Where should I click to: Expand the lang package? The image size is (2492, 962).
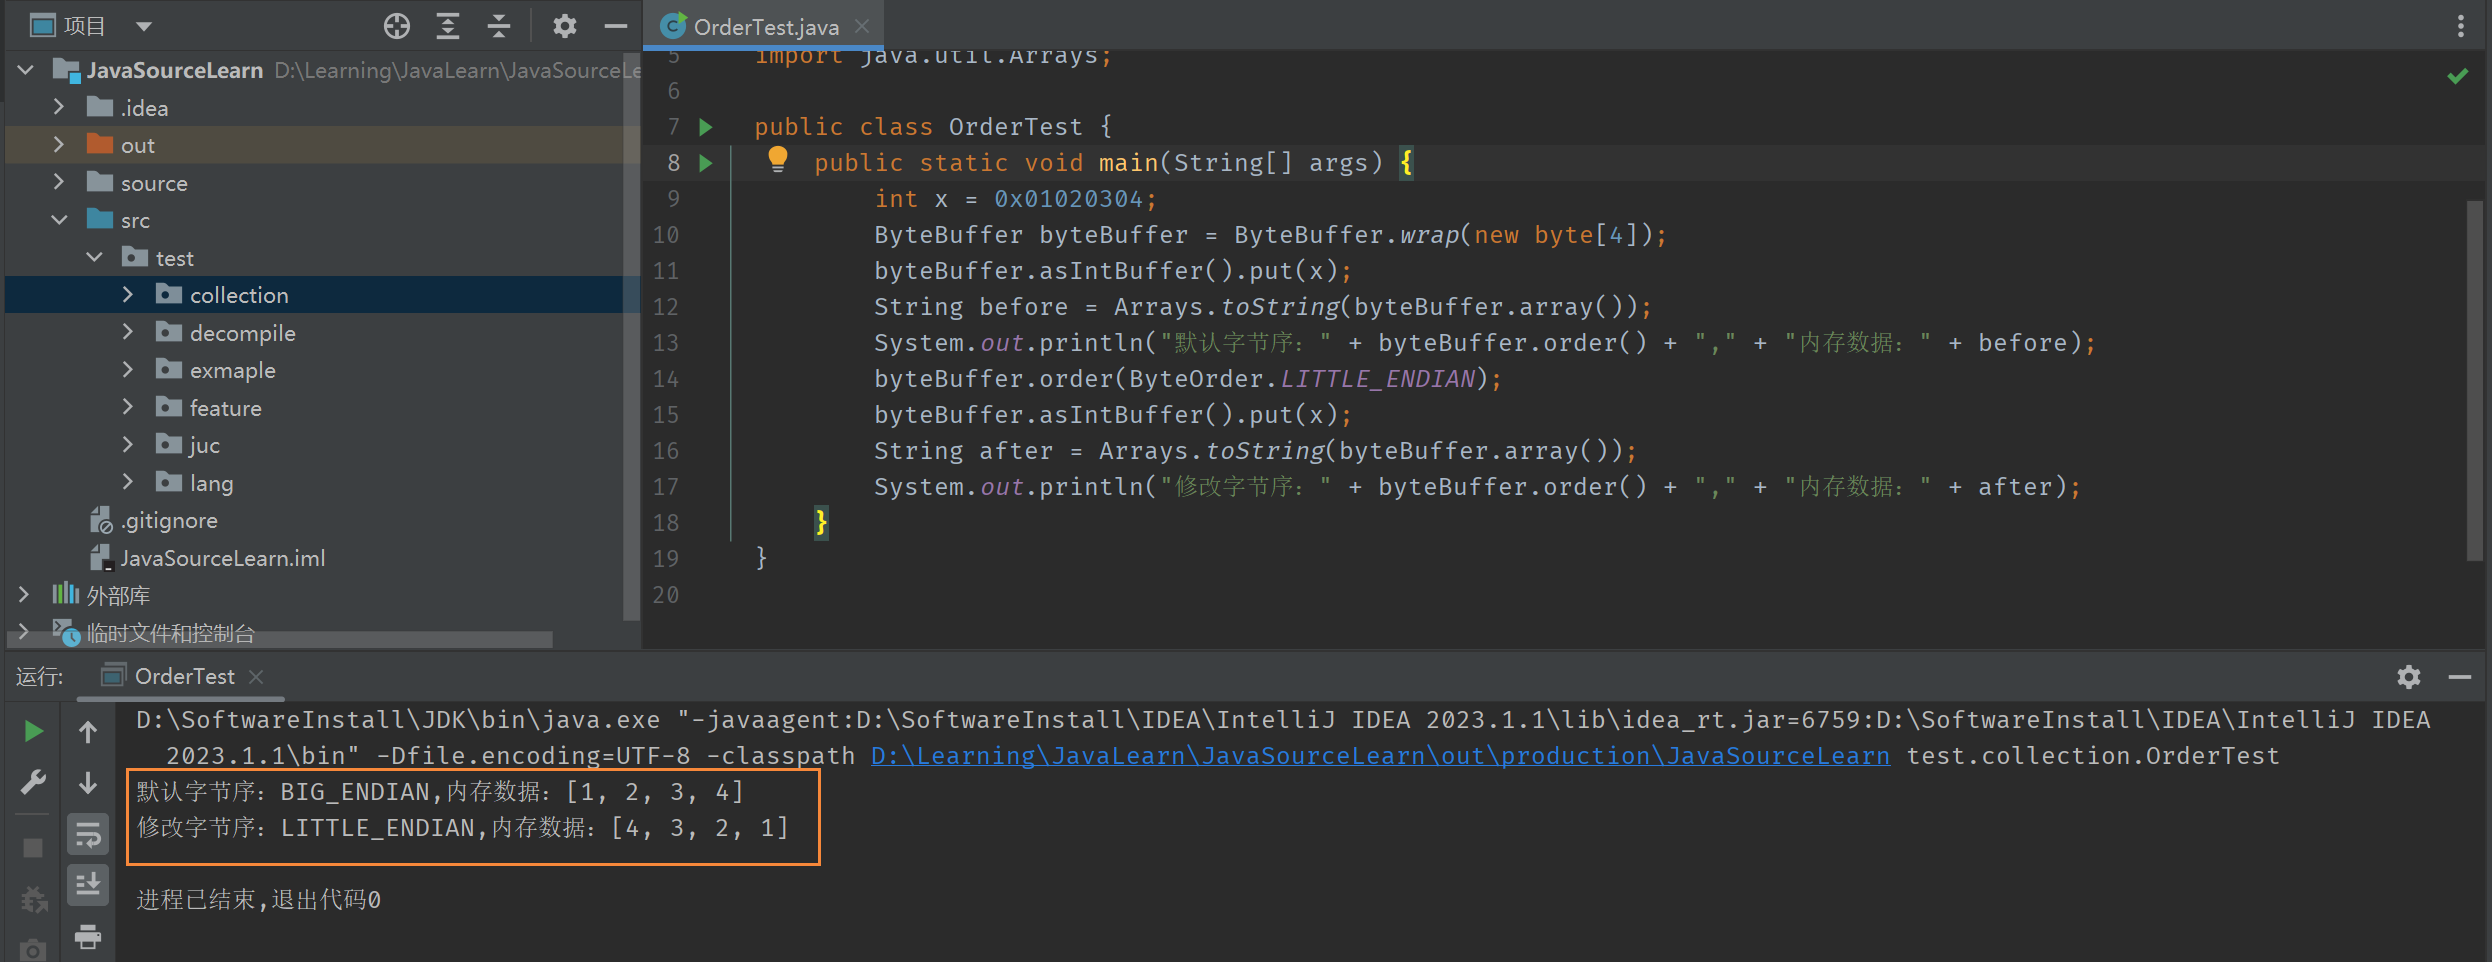click(x=128, y=483)
